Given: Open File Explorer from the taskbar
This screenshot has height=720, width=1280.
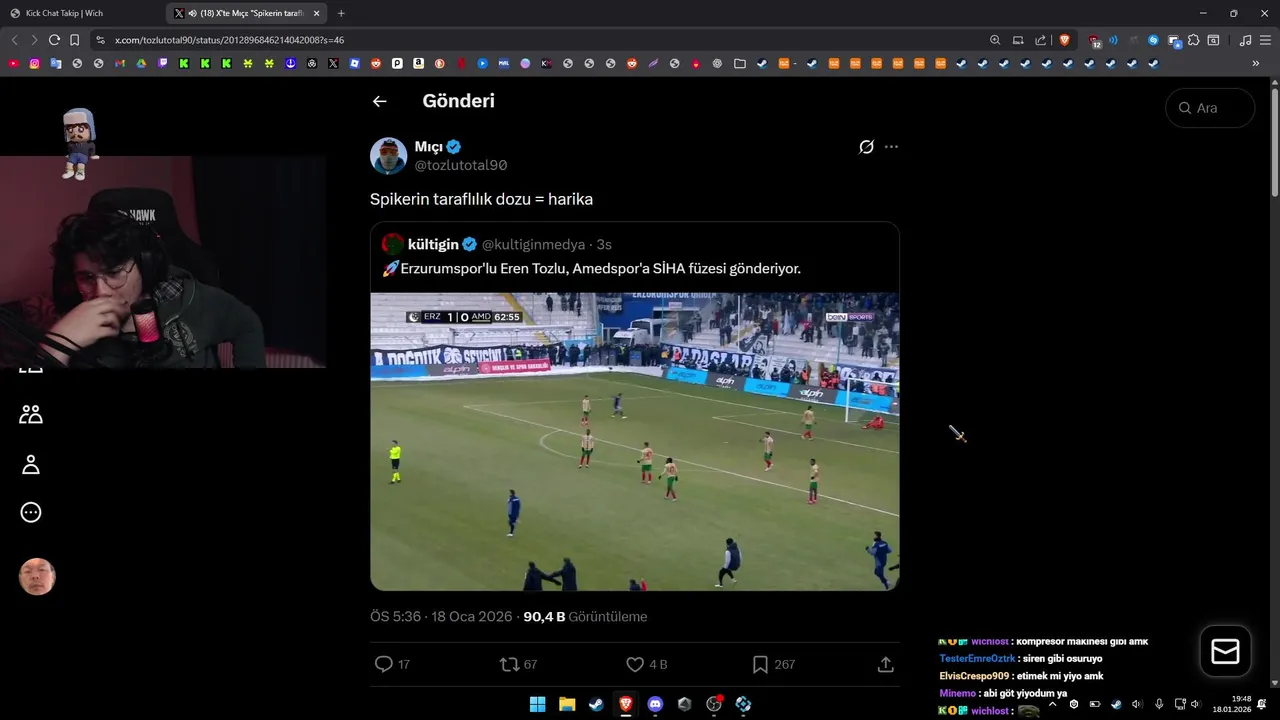Looking at the screenshot, I should (x=567, y=704).
